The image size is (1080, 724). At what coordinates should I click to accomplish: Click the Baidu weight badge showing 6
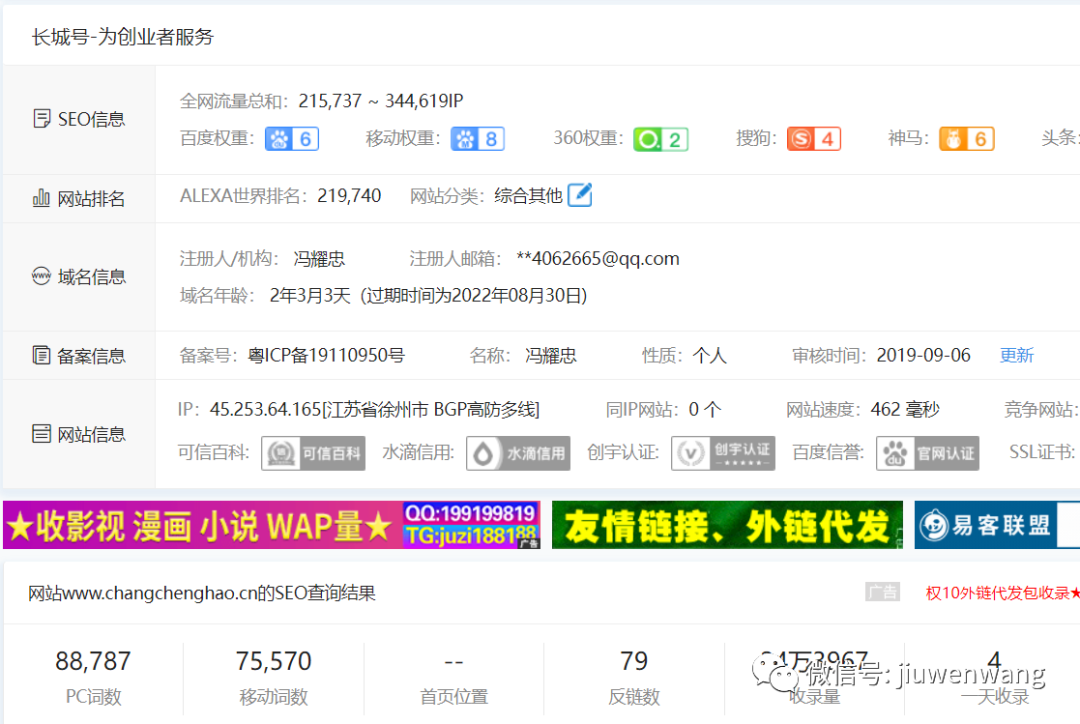tap(292, 139)
